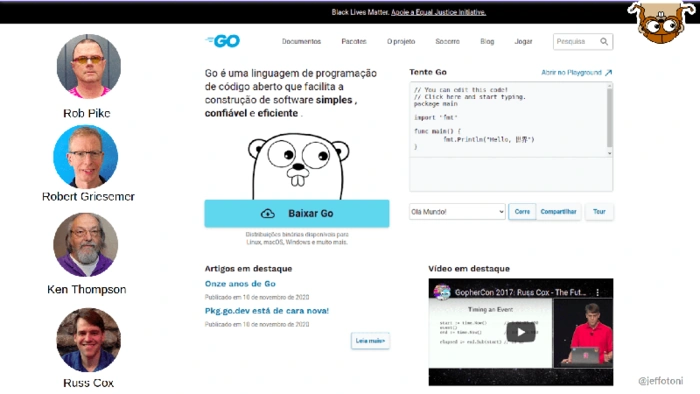Click the cartoon gopher in top corner

[661, 22]
